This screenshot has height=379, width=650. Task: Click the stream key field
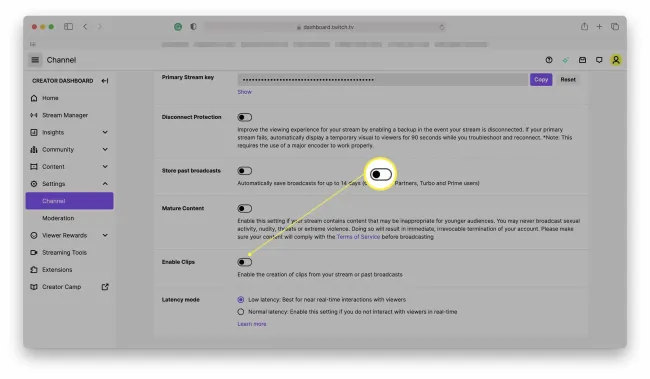383,80
